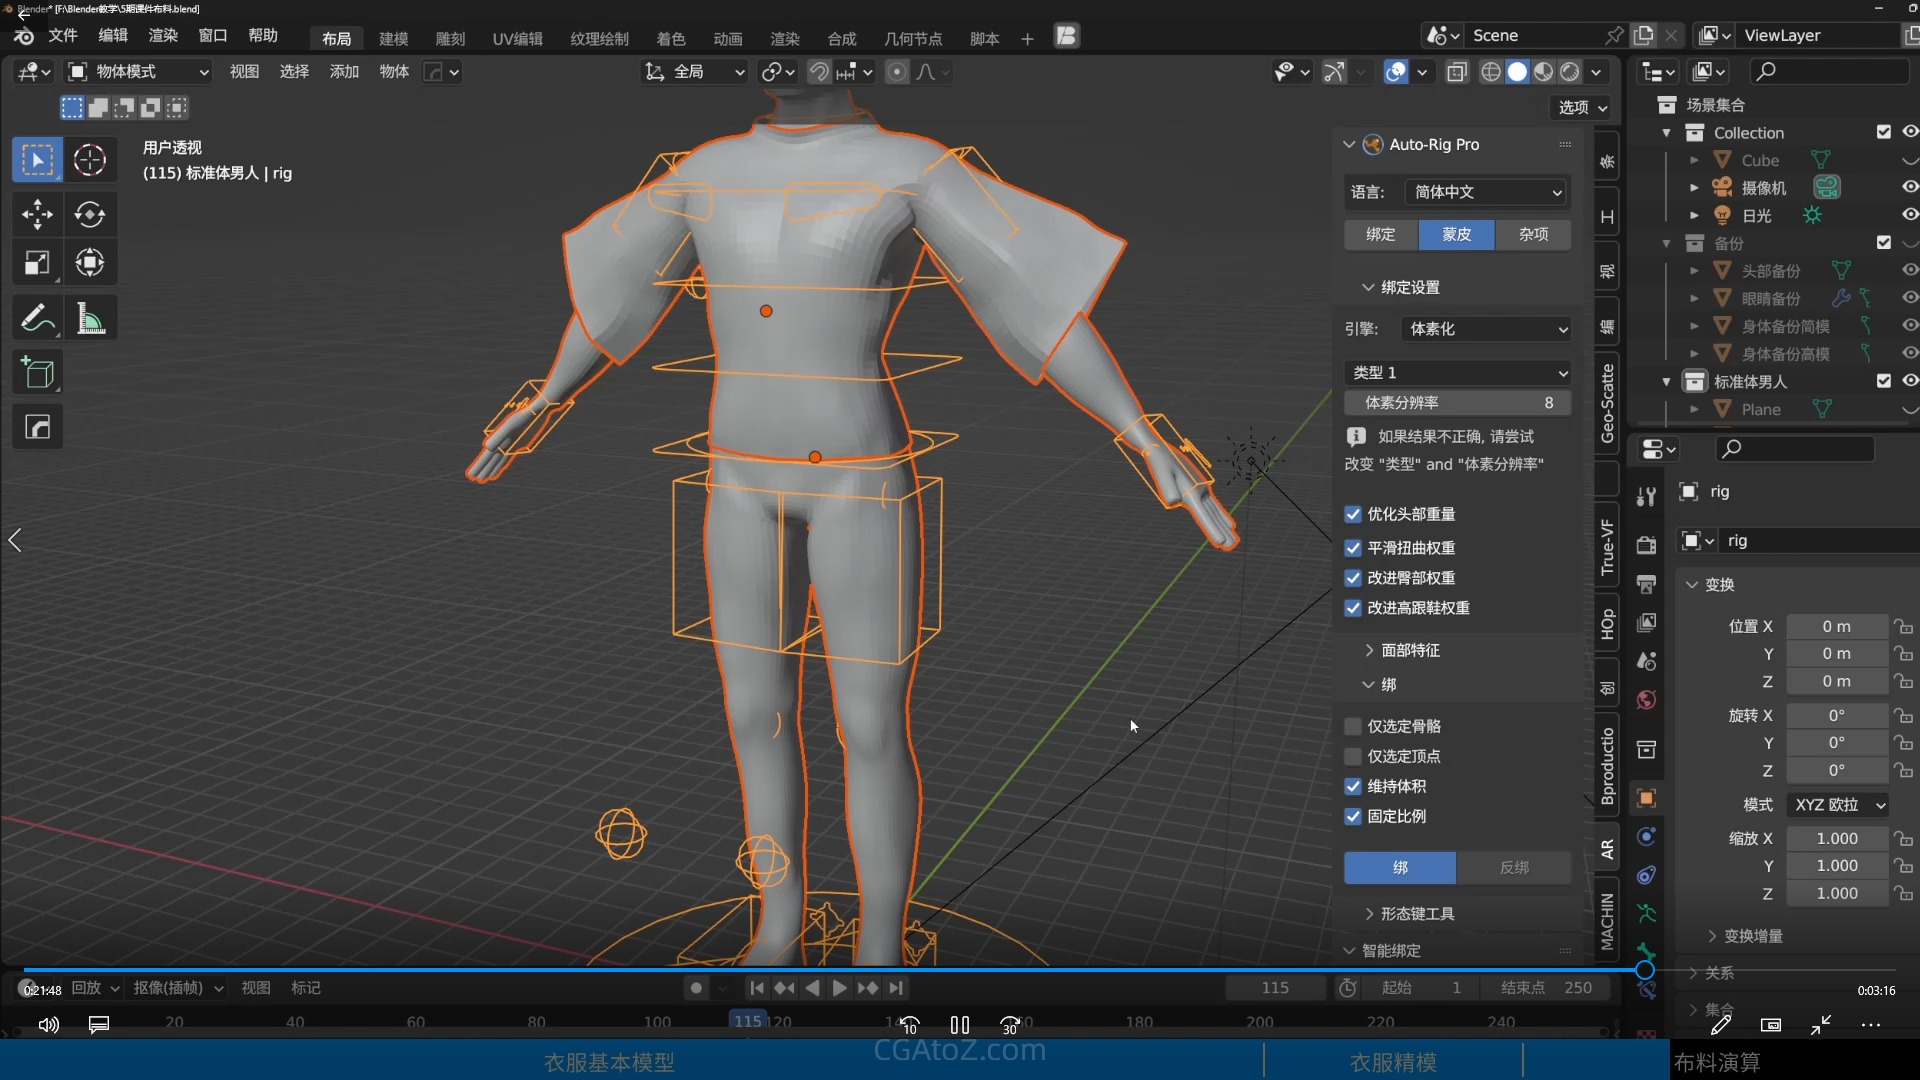Select the Scale tool icon

point(37,263)
